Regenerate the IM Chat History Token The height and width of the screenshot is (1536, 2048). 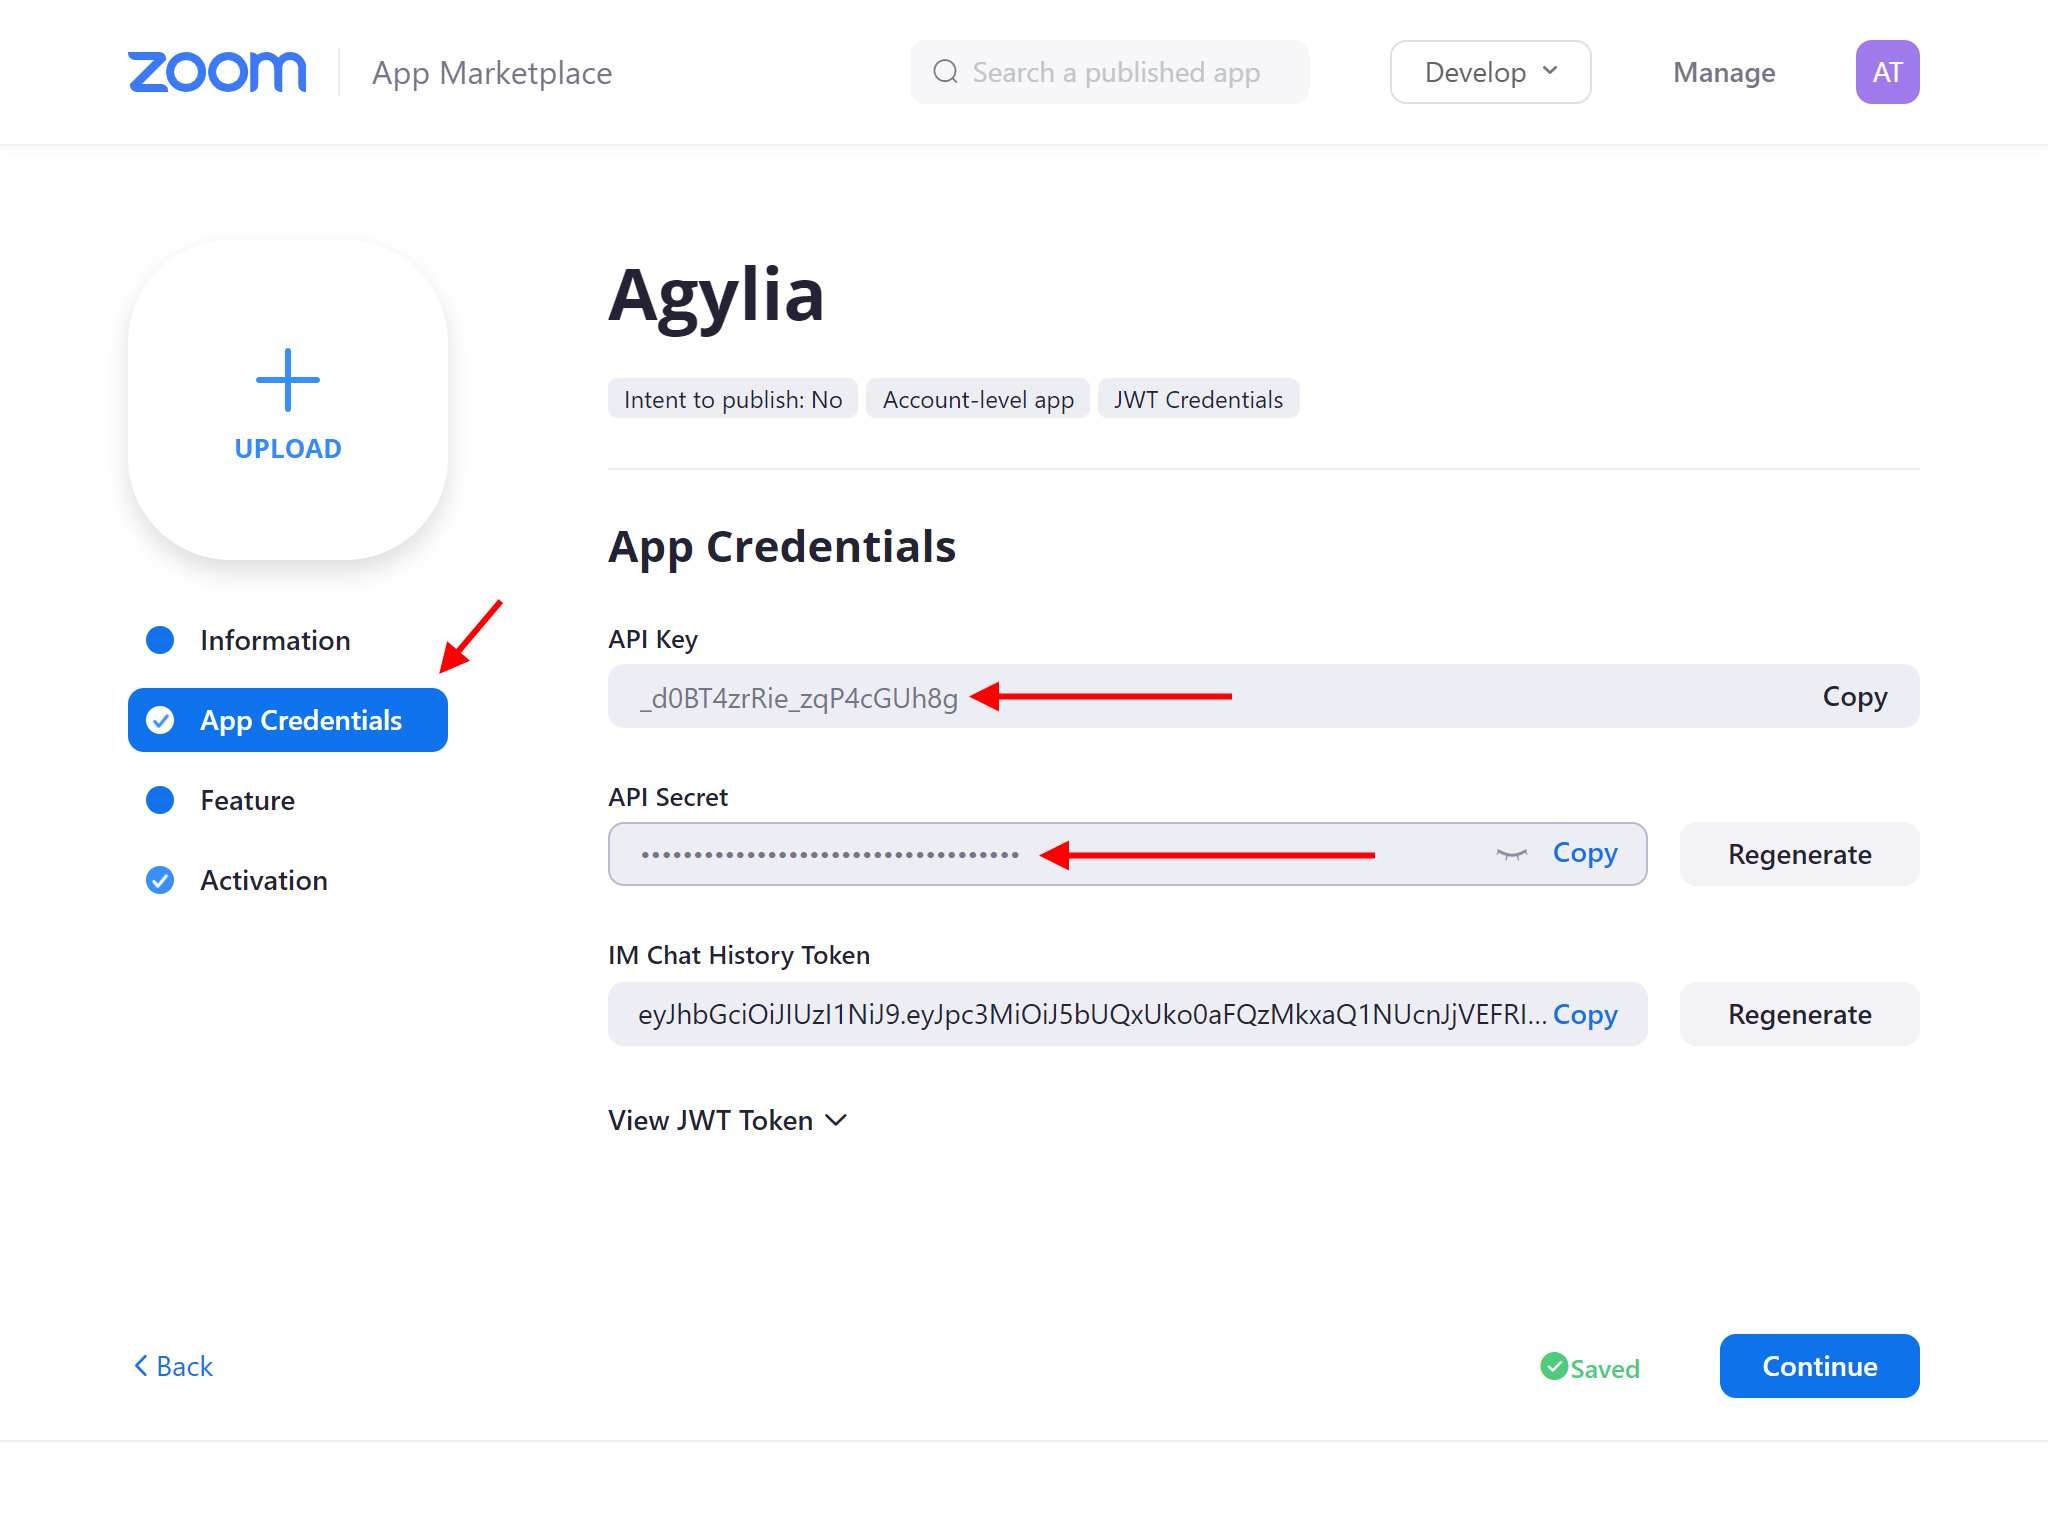pyautogui.click(x=1799, y=1014)
